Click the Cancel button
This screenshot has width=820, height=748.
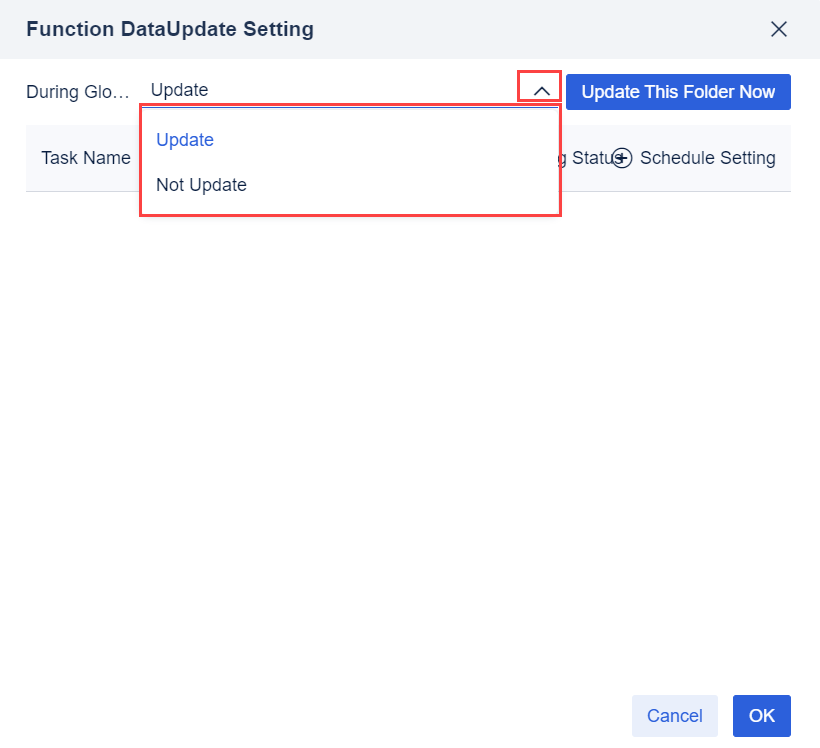[674, 716]
